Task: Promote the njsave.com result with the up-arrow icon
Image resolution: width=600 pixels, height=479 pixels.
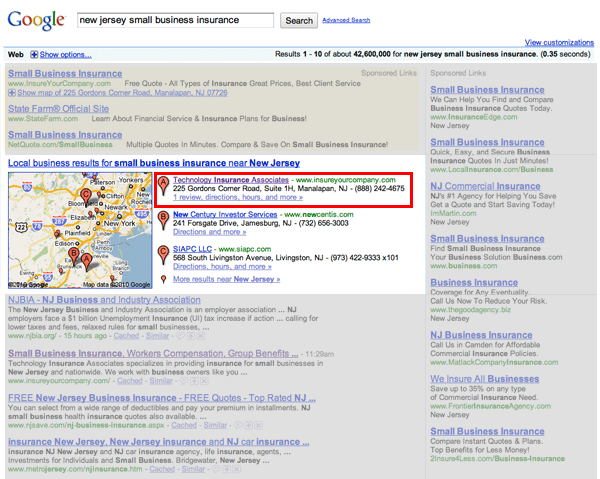Action: click(x=248, y=425)
